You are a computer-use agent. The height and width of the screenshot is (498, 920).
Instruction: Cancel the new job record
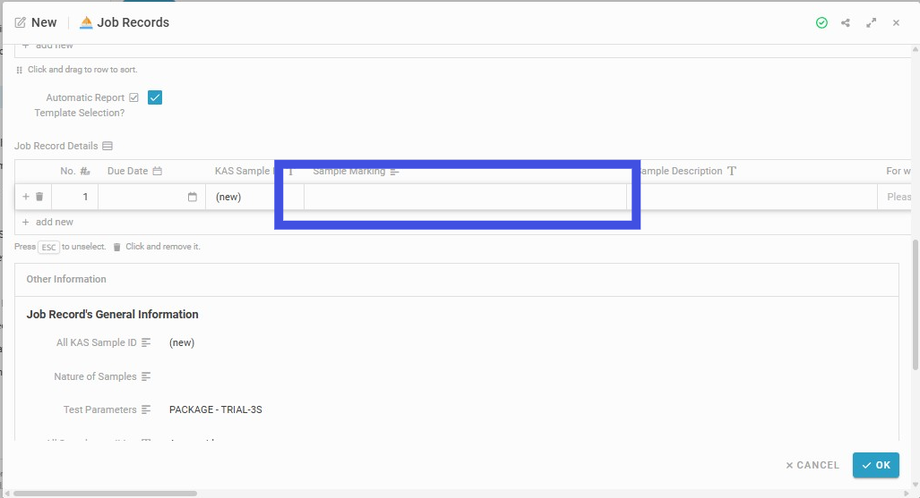tap(813, 465)
